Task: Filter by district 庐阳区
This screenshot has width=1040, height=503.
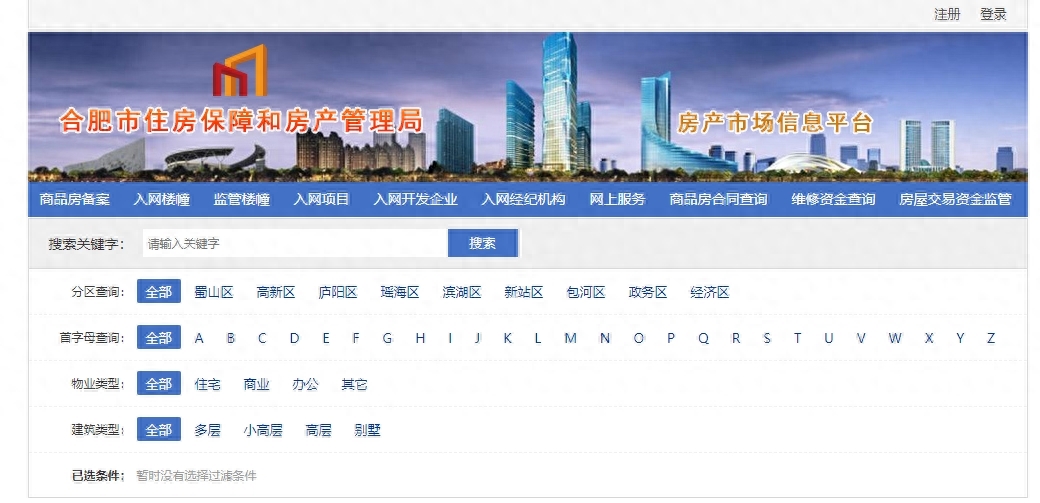Action: point(338,292)
